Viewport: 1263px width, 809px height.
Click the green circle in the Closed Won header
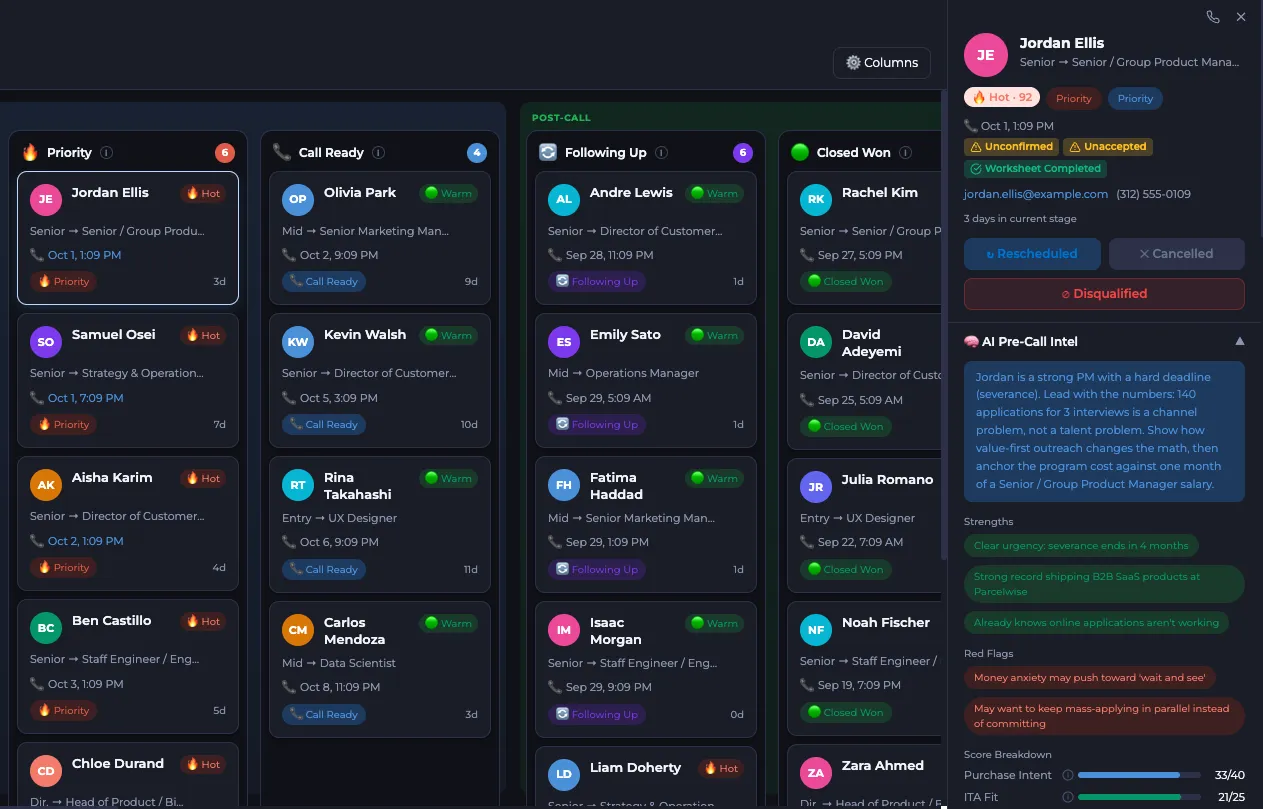pos(800,153)
